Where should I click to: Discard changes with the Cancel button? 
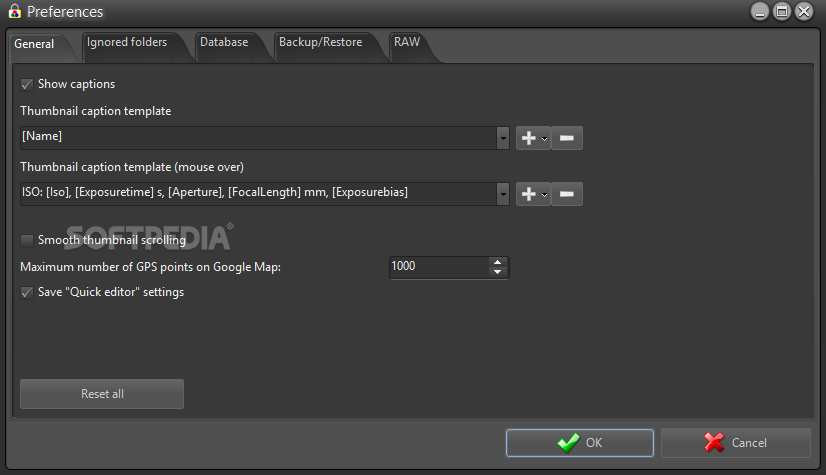coord(735,443)
